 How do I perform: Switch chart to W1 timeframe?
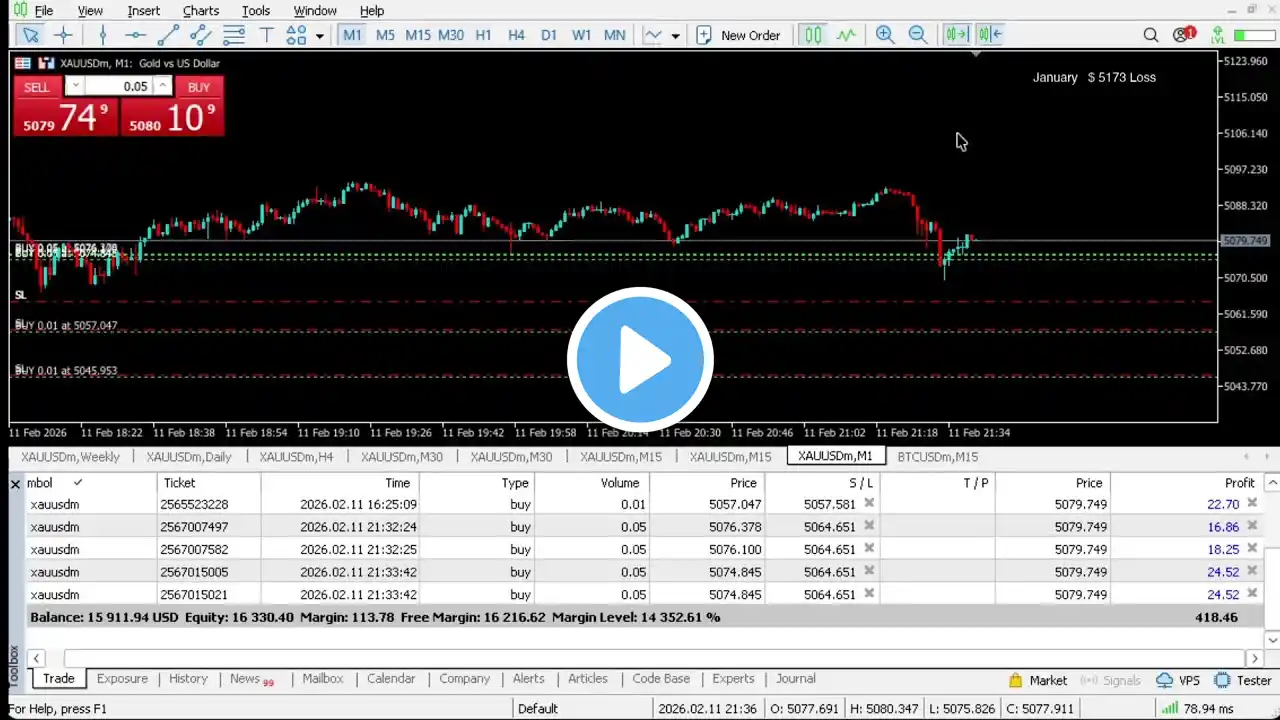pyautogui.click(x=581, y=35)
